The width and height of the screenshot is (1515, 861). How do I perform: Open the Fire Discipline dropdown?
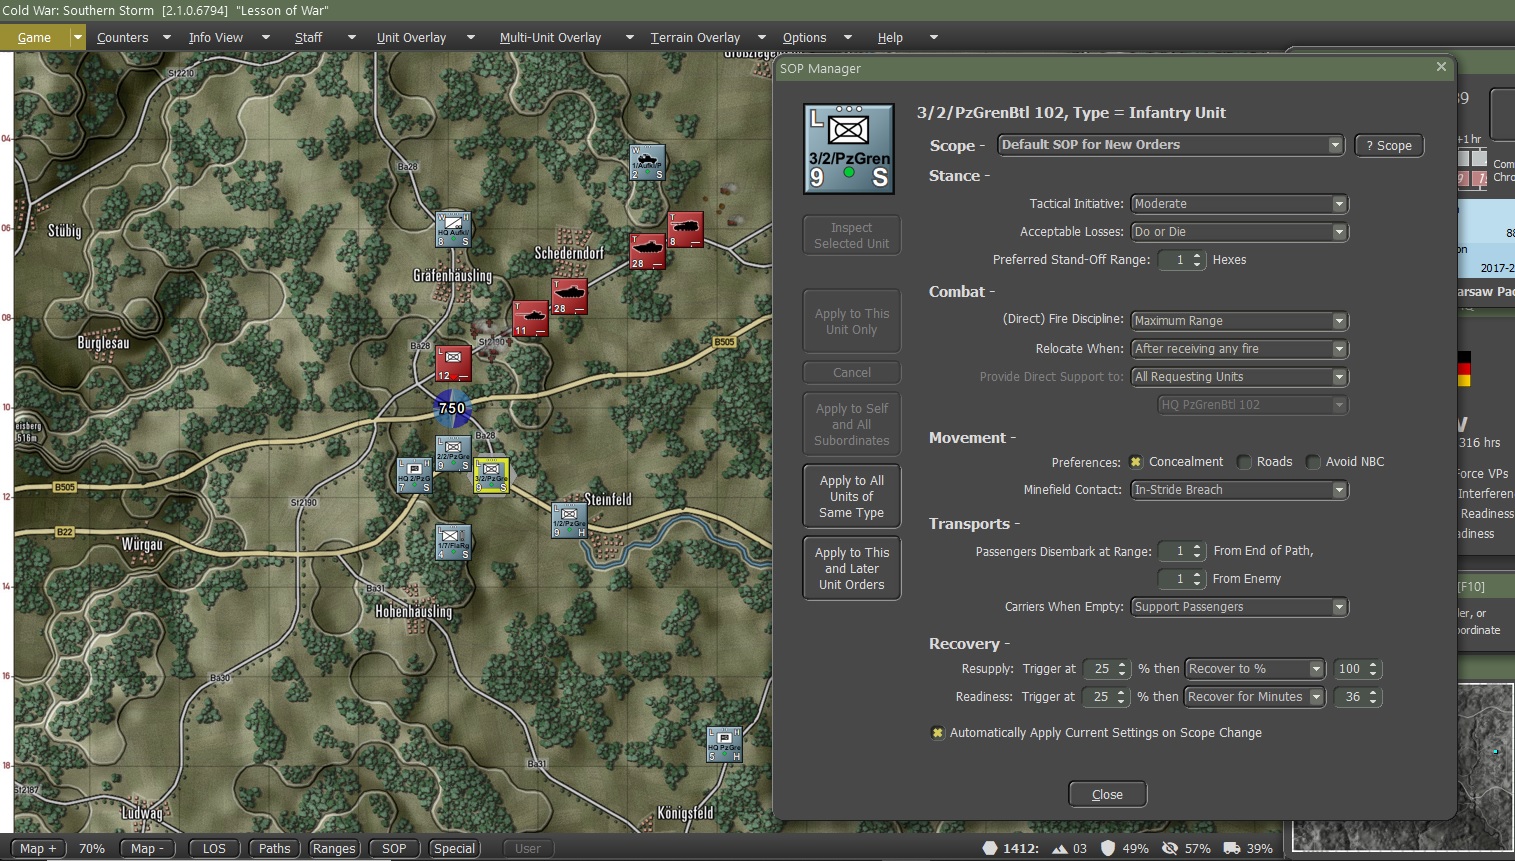[x=1239, y=321]
